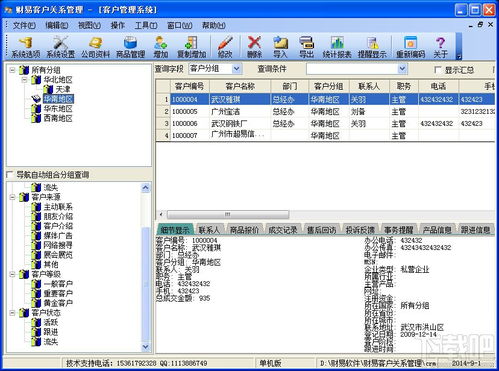Open the 提醒显示 reminder icon
This screenshot has width=499, height=371.
coord(372,47)
